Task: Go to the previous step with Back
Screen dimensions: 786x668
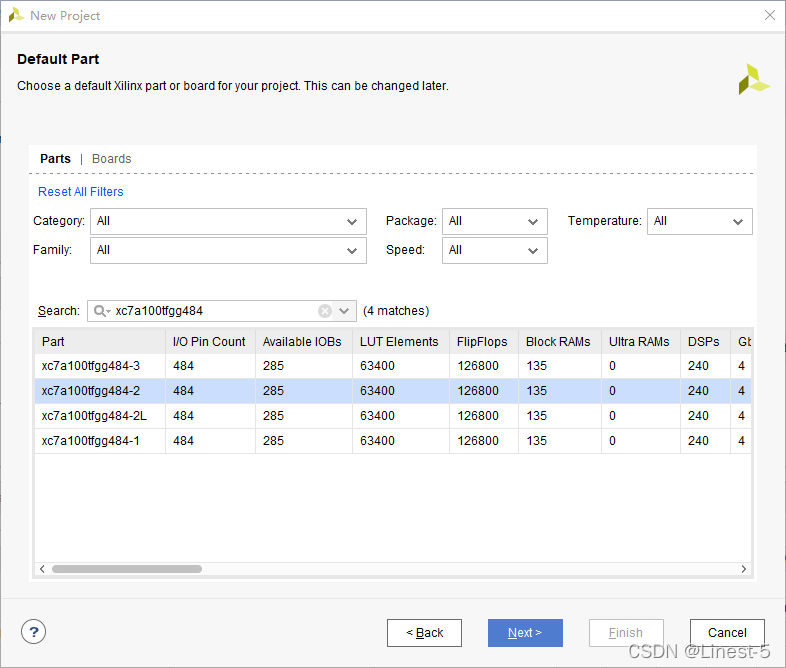Action: click(x=424, y=633)
